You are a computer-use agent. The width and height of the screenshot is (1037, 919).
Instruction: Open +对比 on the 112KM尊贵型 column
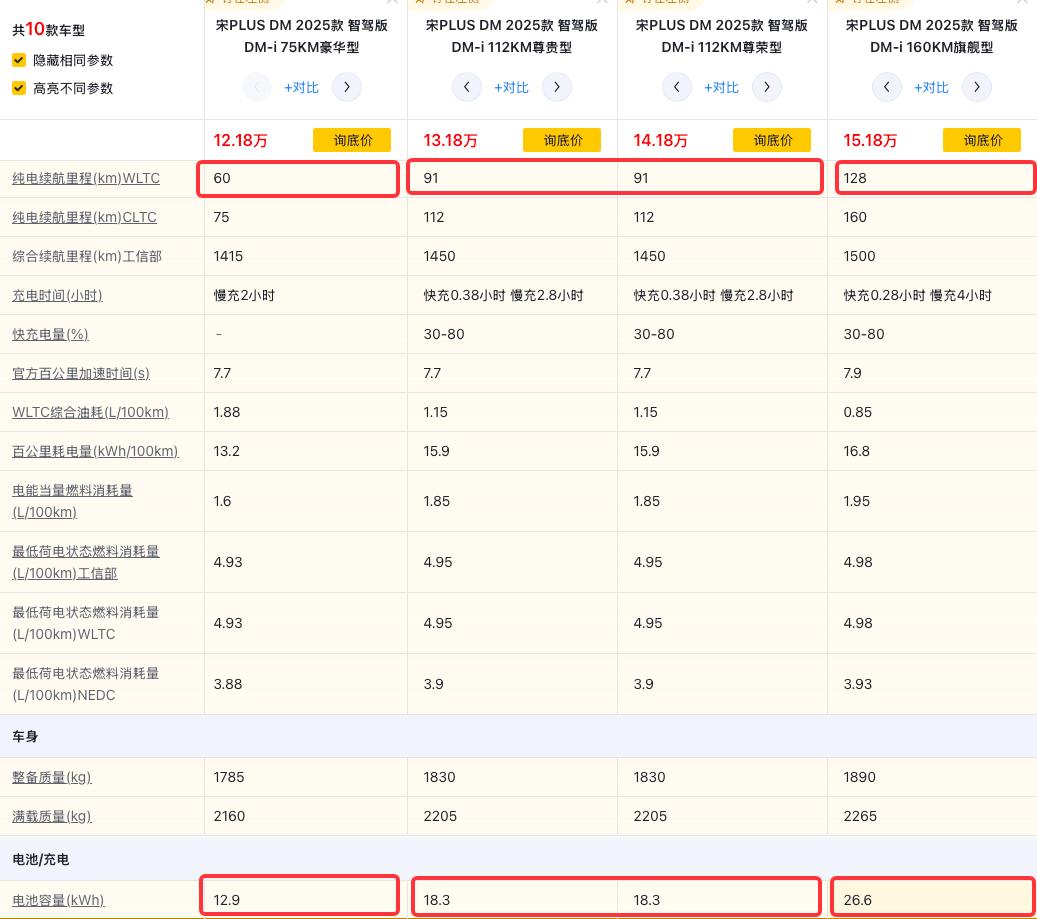tap(511, 87)
